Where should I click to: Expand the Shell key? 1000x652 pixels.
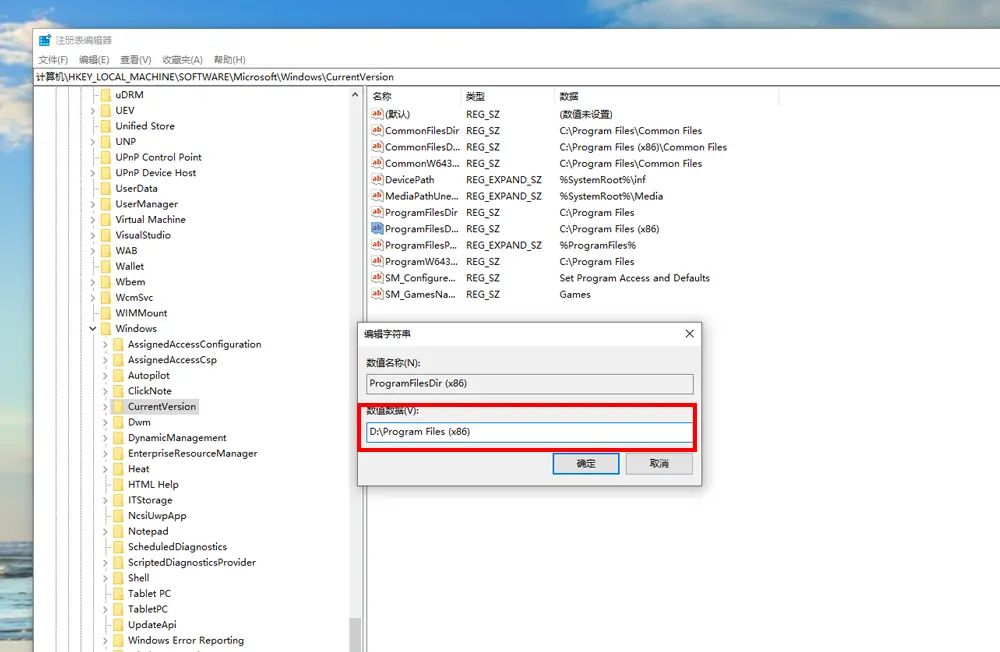(105, 578)
